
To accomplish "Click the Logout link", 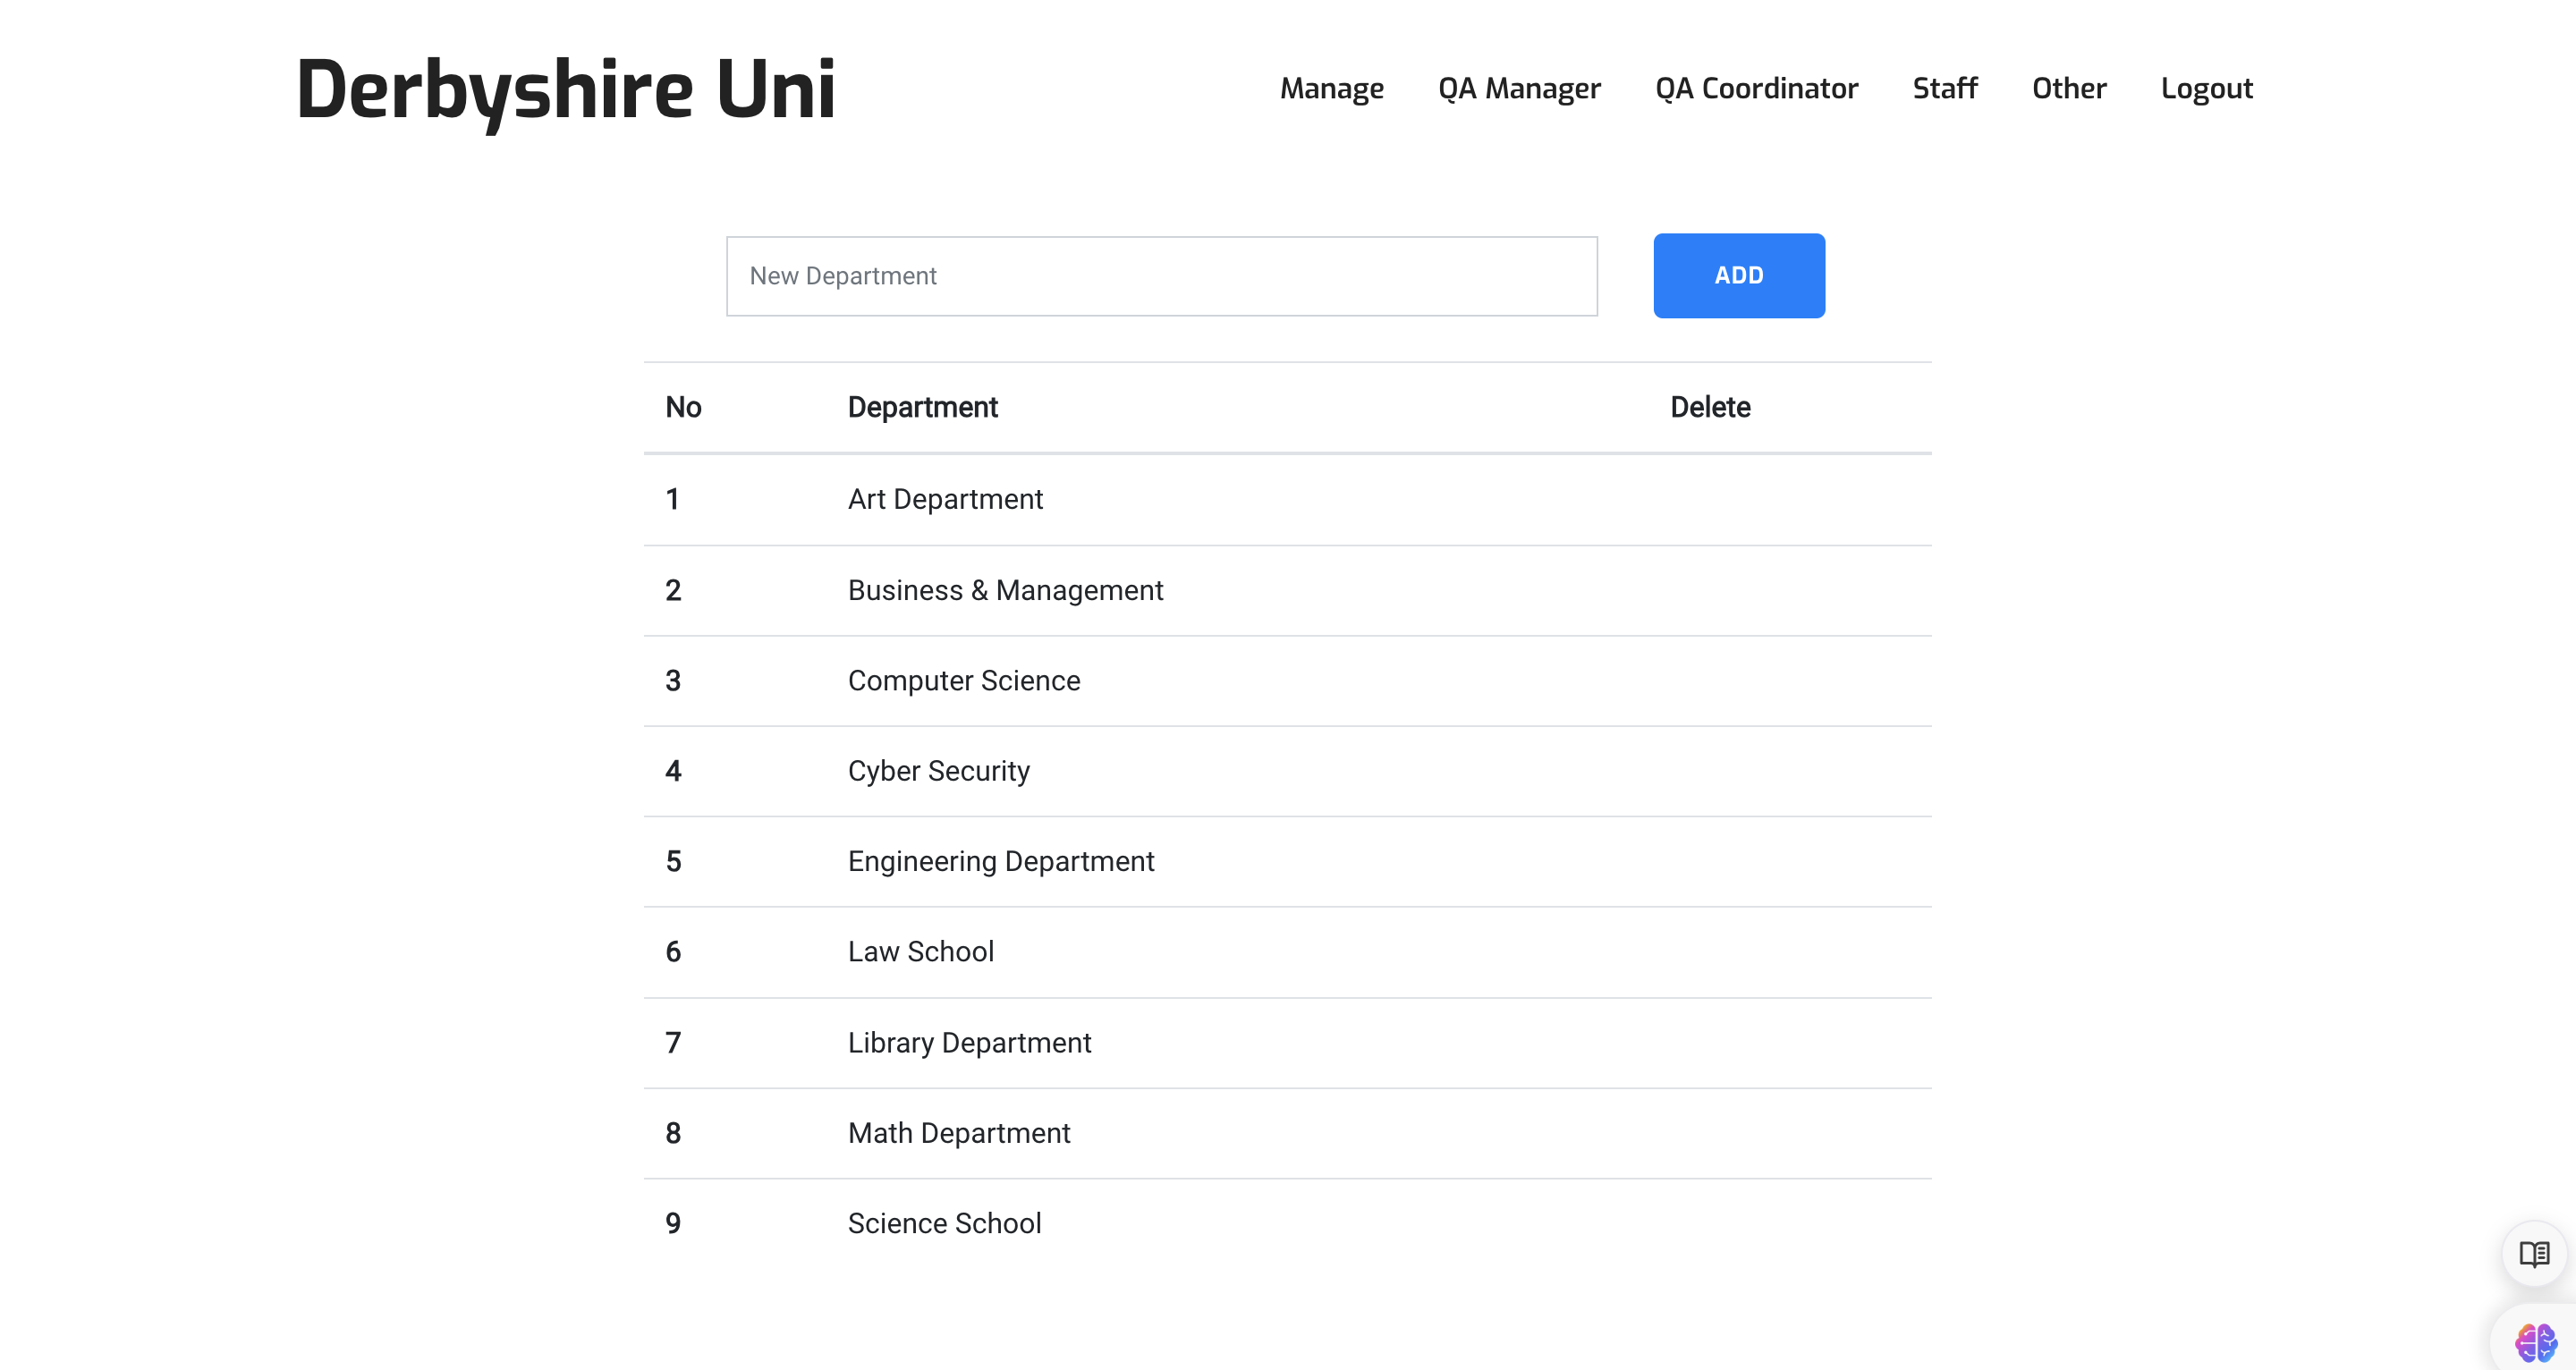I will 2206,88.
